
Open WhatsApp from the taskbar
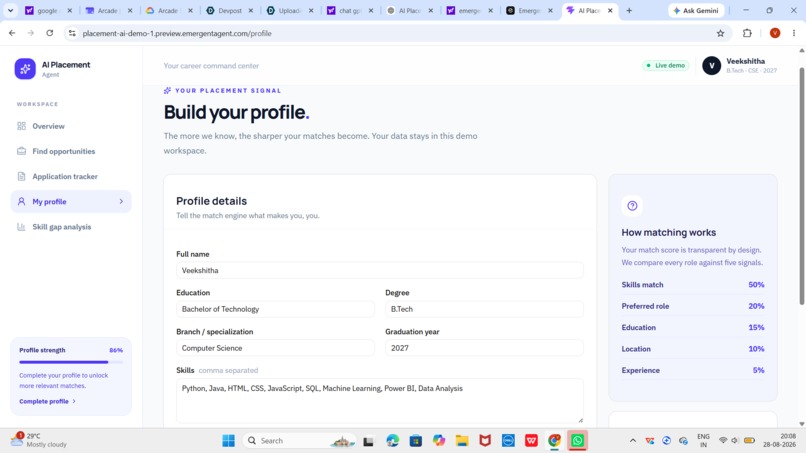pyautogui.click(x=577, y=441)
